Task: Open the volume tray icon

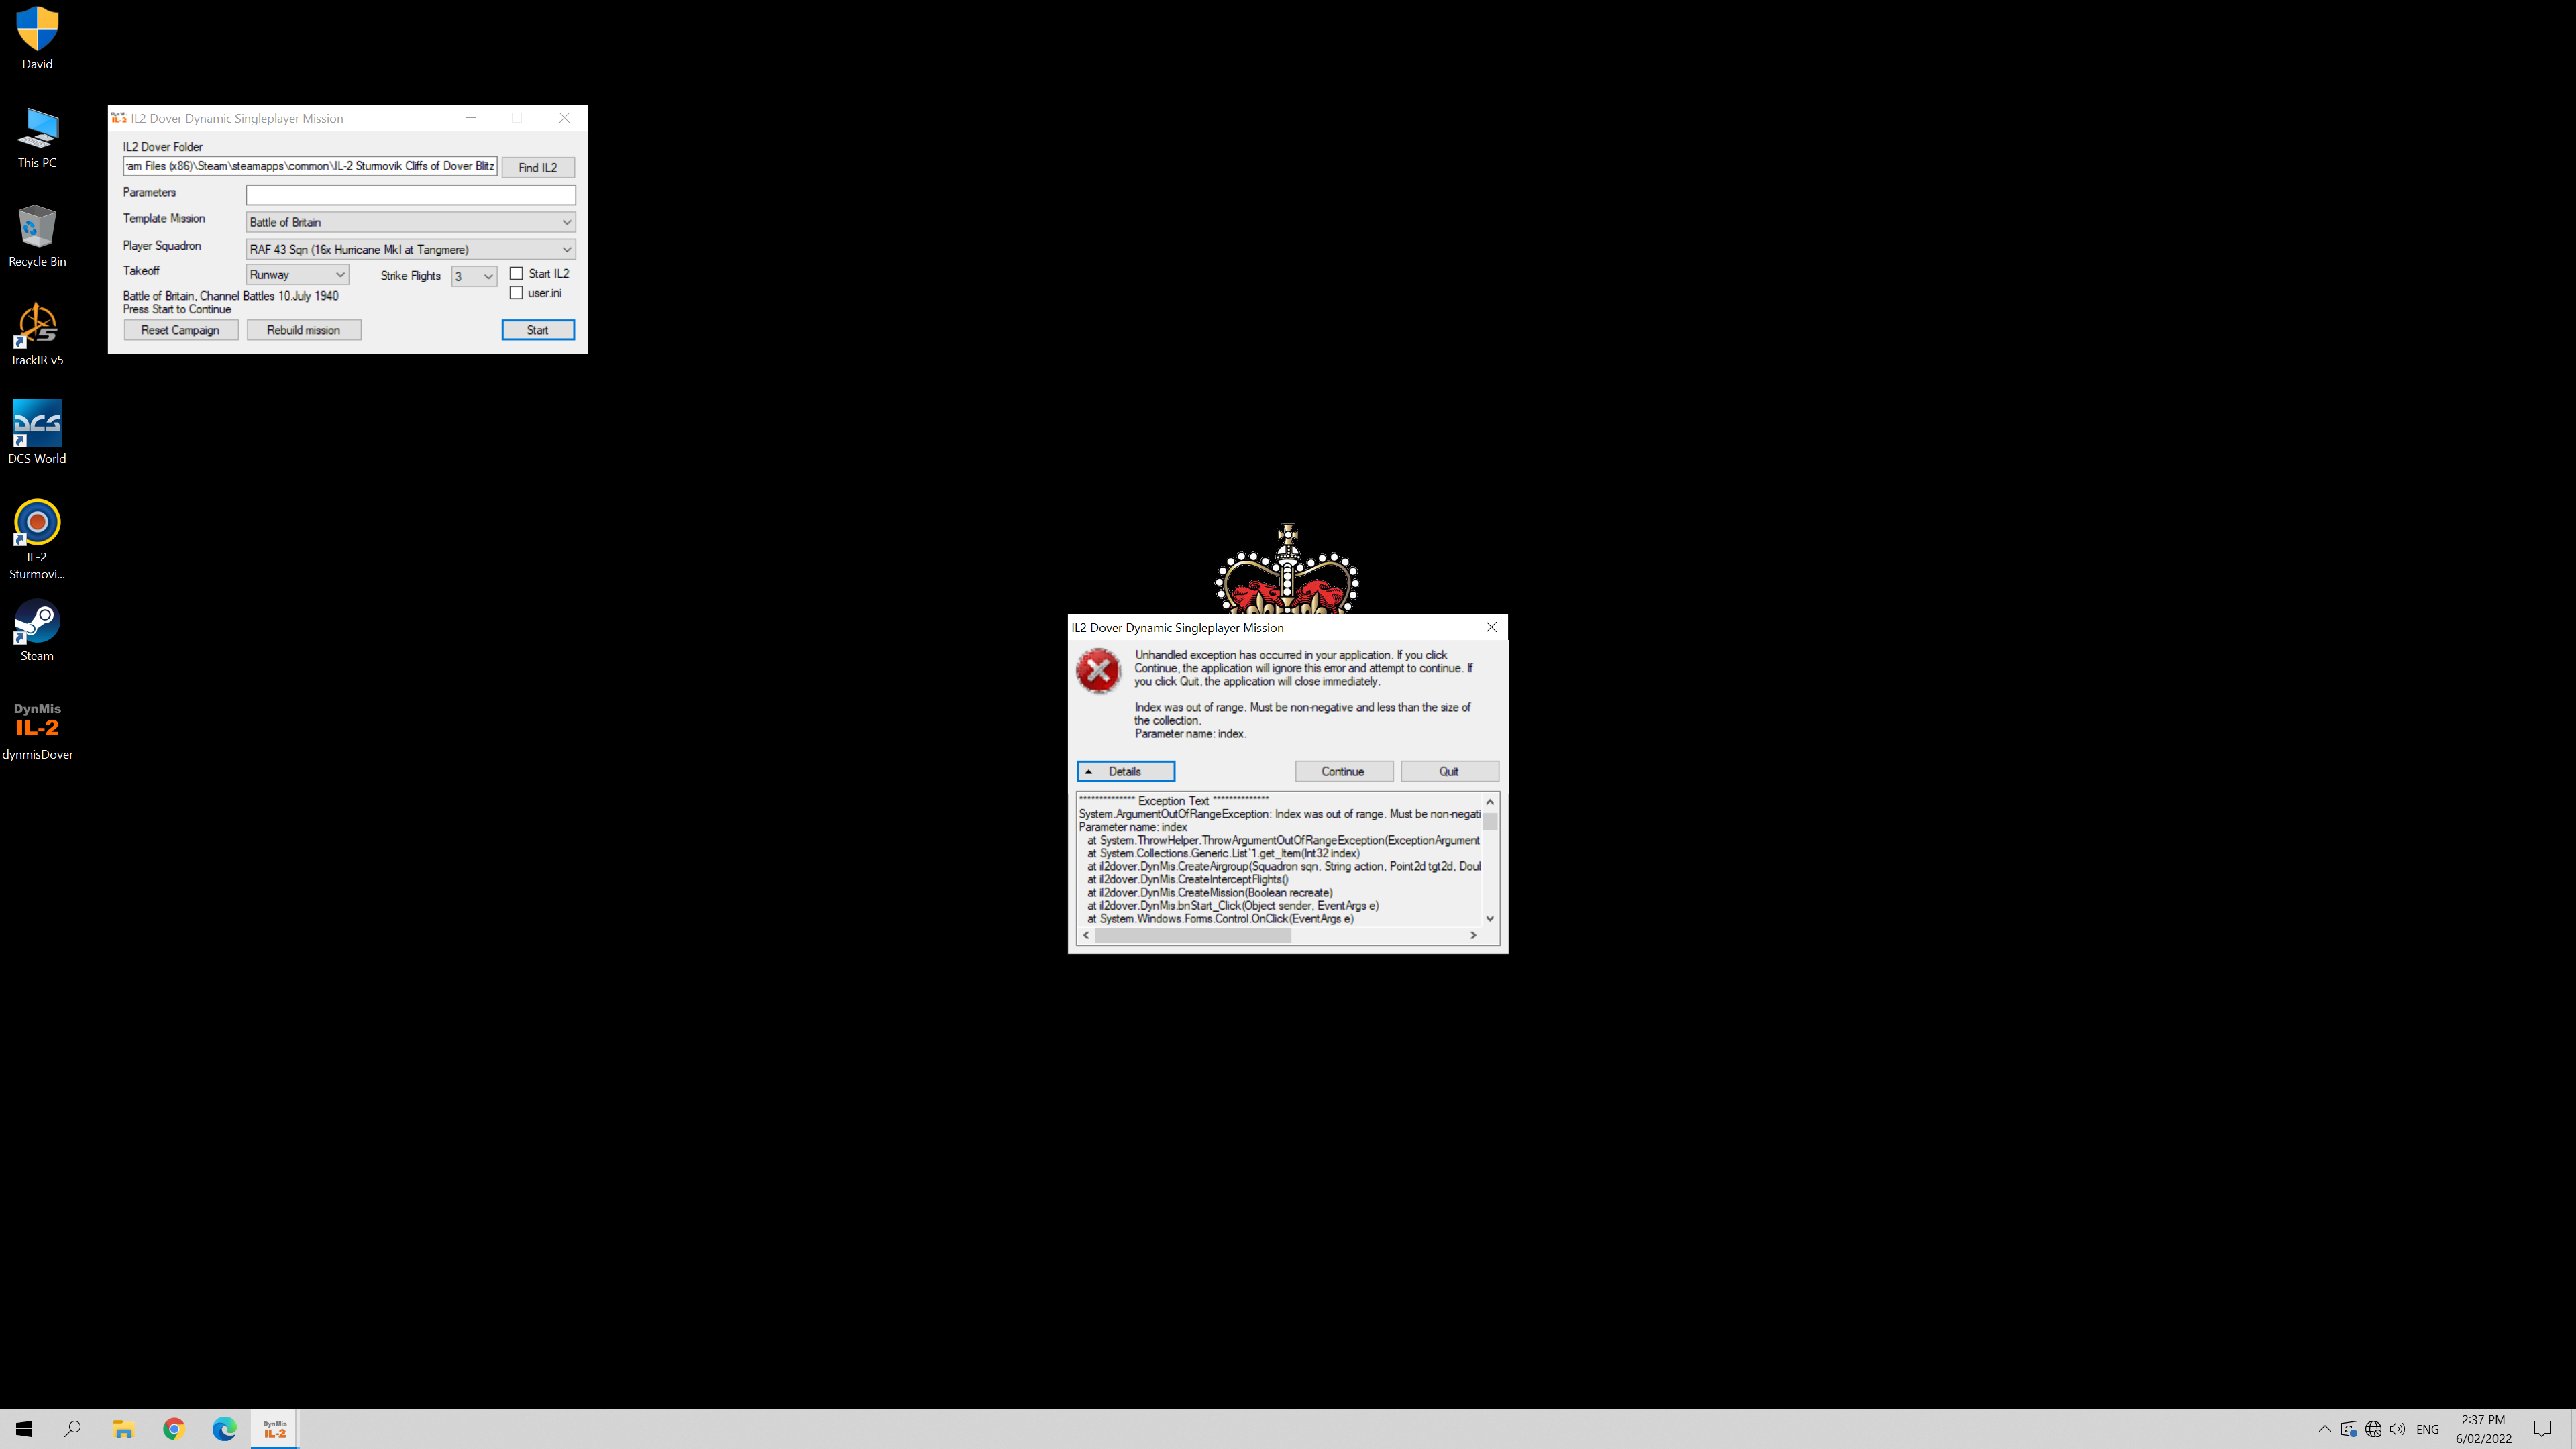Action: (x=2398, y=1429)
